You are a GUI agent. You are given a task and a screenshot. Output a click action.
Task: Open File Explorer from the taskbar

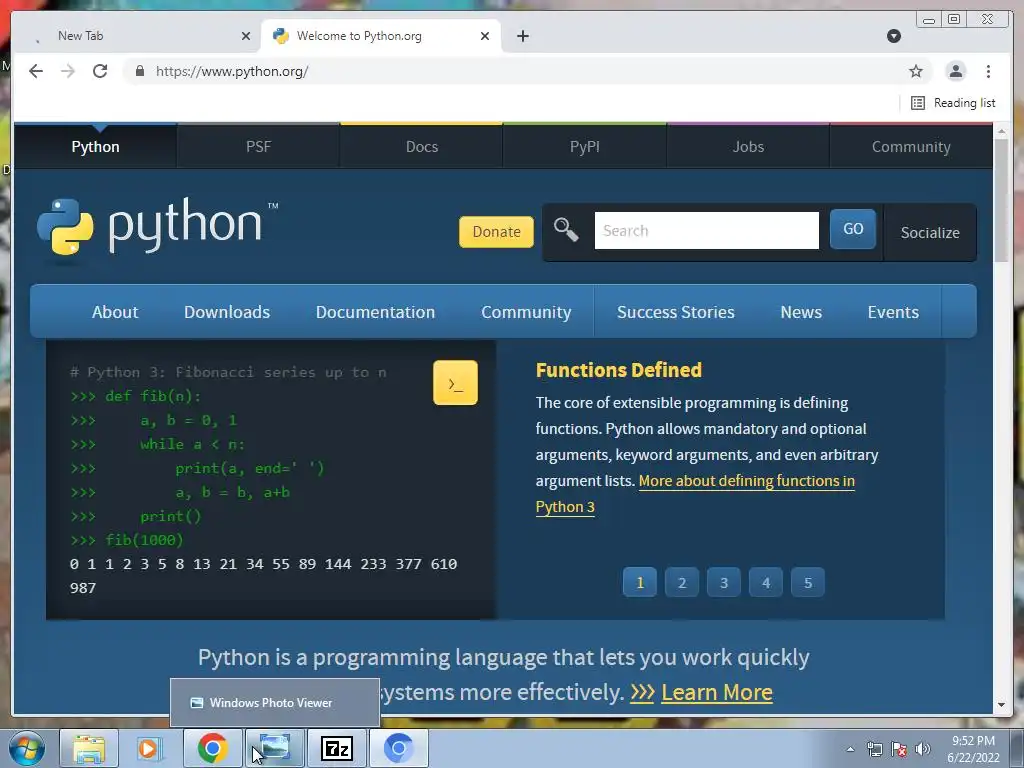coord(89,748)
